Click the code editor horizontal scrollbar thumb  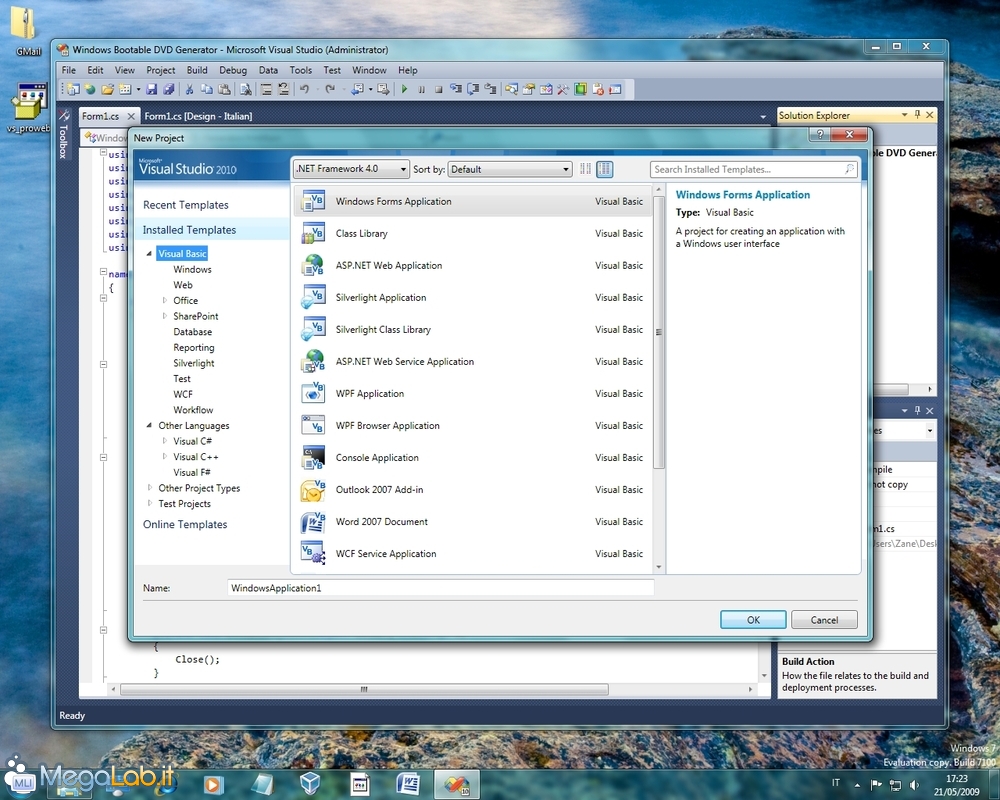point(364,690)
